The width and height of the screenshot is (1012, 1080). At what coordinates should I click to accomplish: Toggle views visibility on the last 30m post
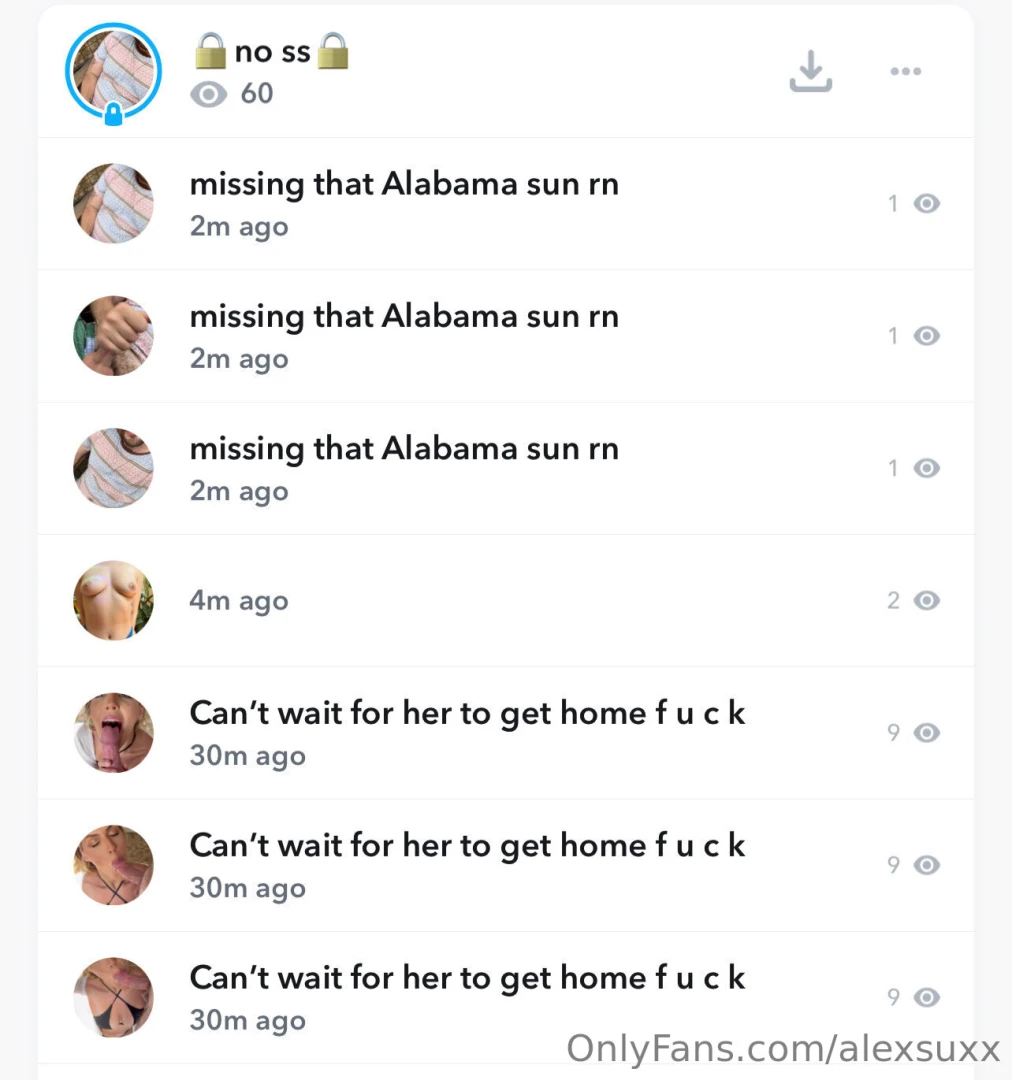pos(926,997)
